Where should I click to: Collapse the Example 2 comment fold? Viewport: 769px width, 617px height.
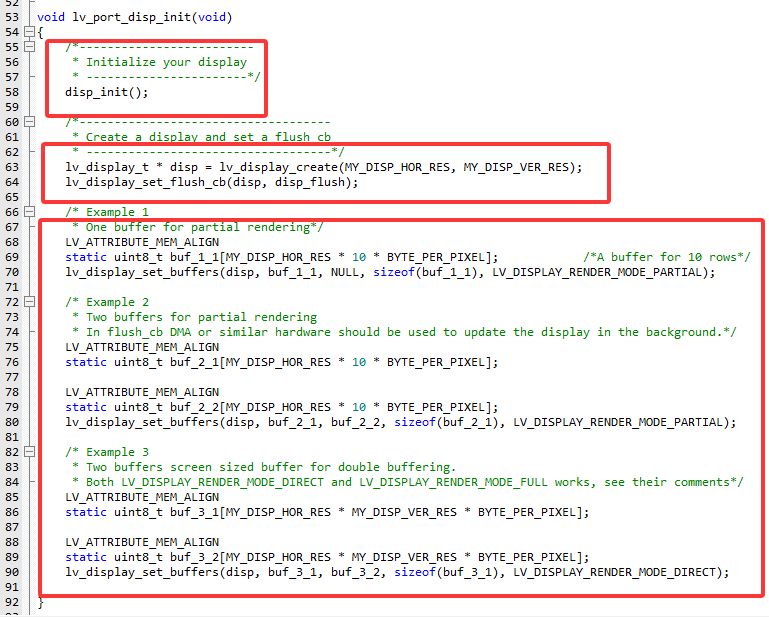point(29,302)
